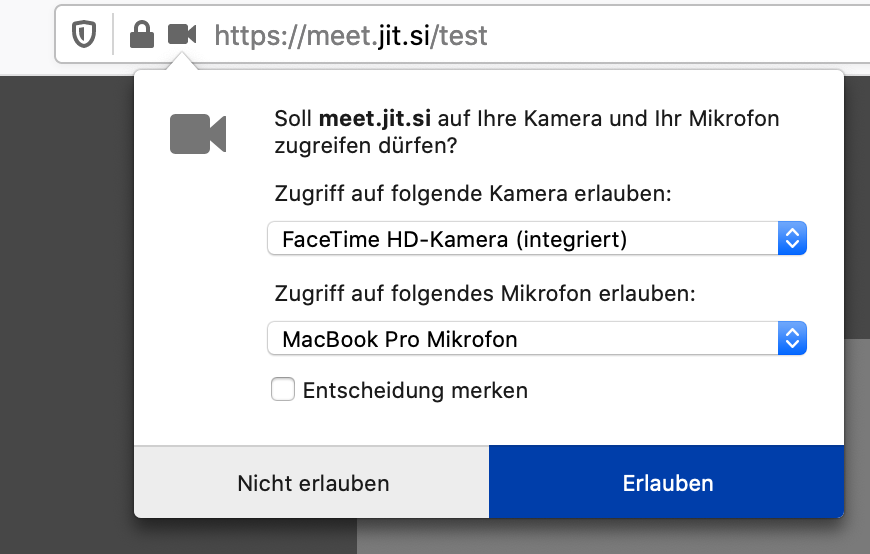Click the "zugreifen dürfen?" question text

point(365,146)
